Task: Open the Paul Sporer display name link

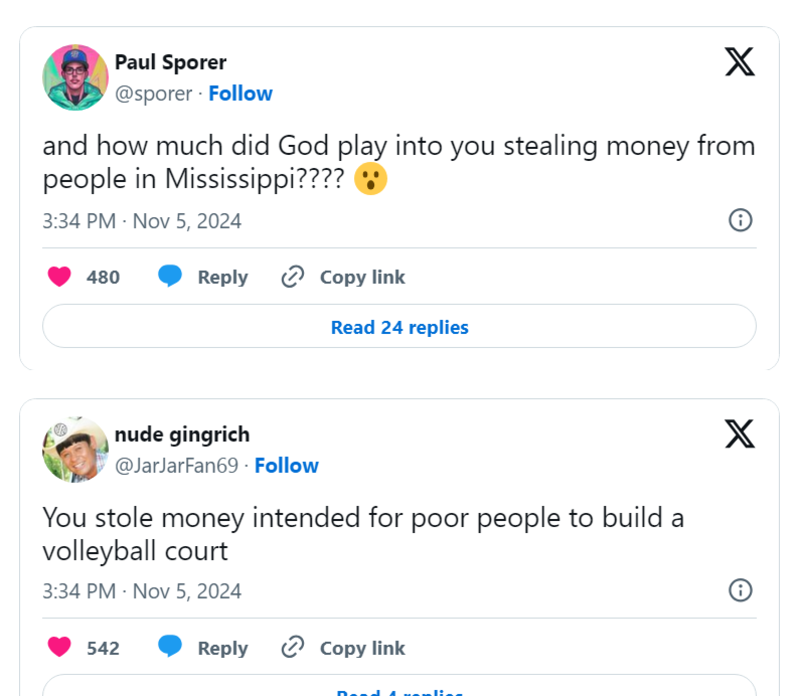Action: (170, 62)
